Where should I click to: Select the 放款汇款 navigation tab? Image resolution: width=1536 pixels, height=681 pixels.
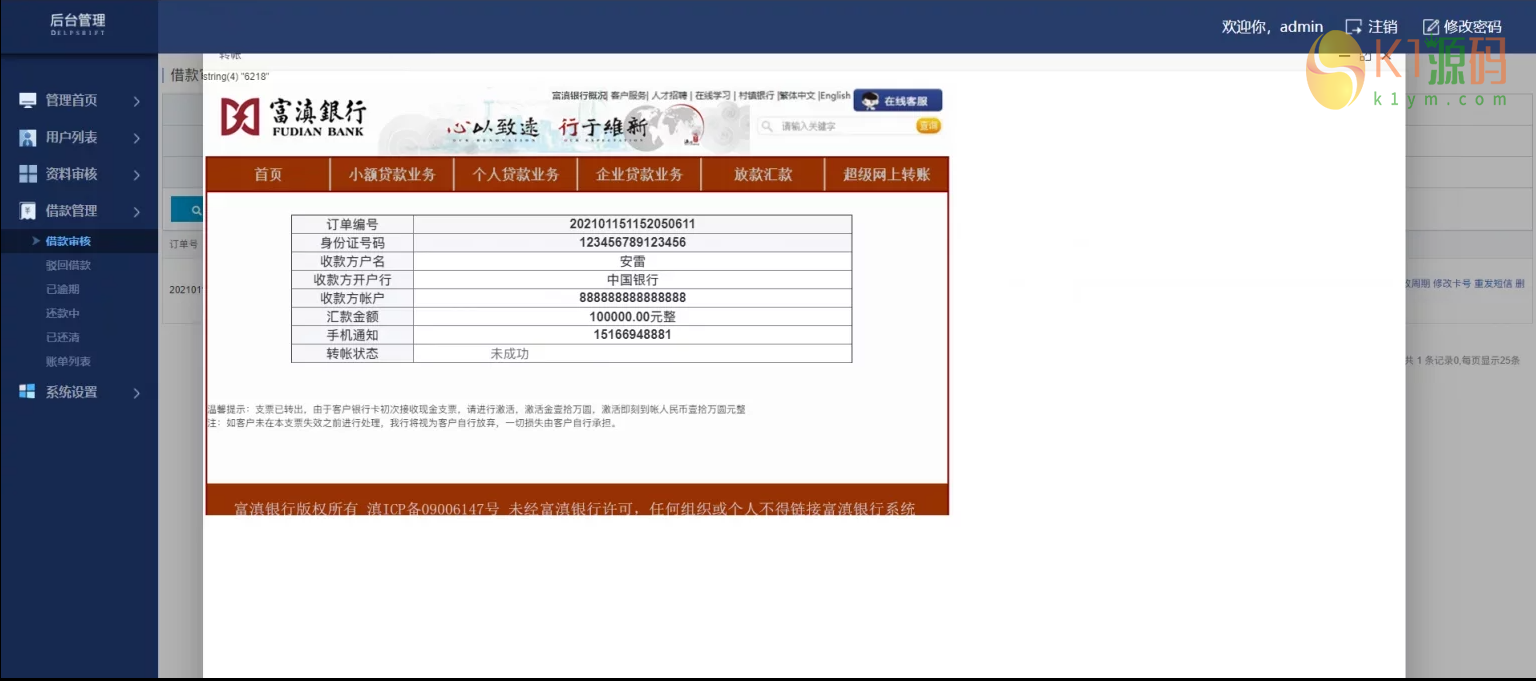[x=763, y=174]
